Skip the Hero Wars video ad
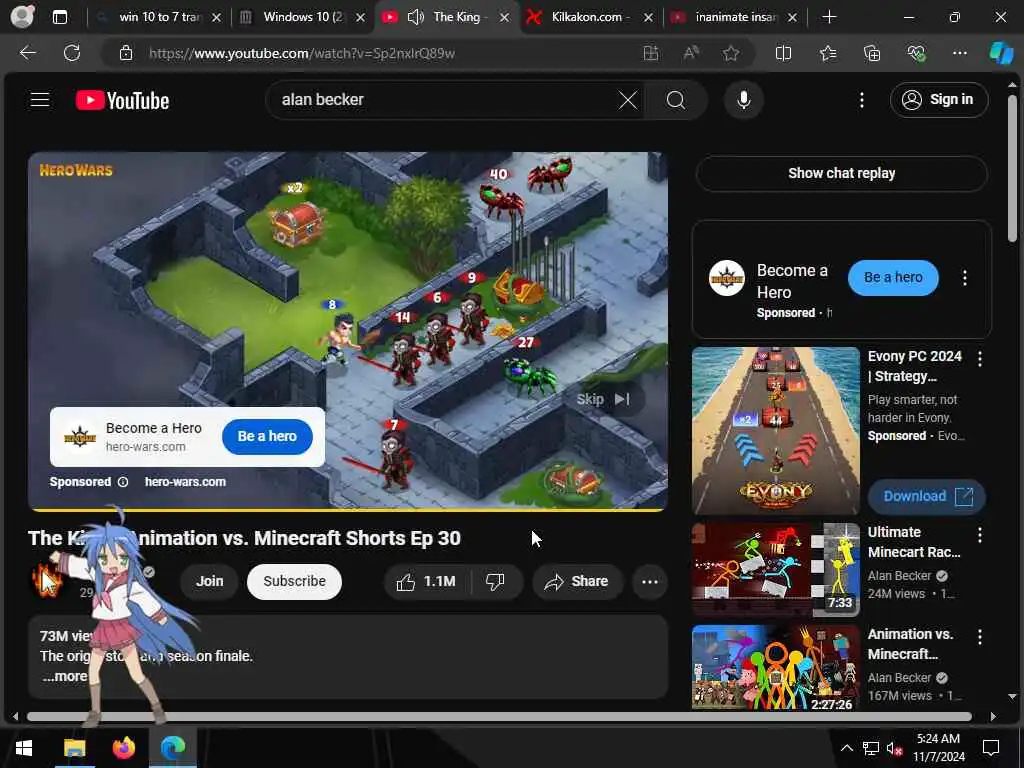Screen dimensions: 1024x768 603,398
